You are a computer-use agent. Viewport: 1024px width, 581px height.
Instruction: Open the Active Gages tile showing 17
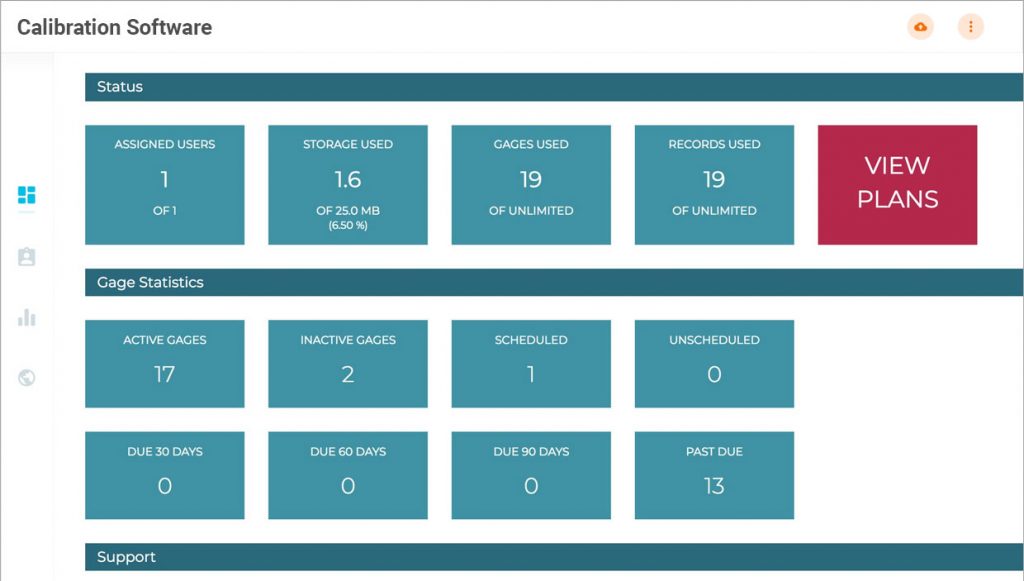164,364
